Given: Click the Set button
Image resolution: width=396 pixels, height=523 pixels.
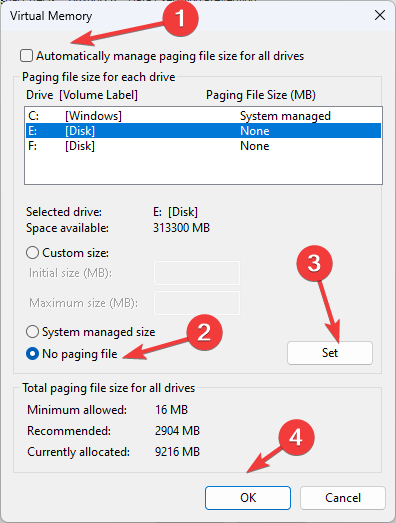Looking at the screenshot, I should click(x=330, y=353).
